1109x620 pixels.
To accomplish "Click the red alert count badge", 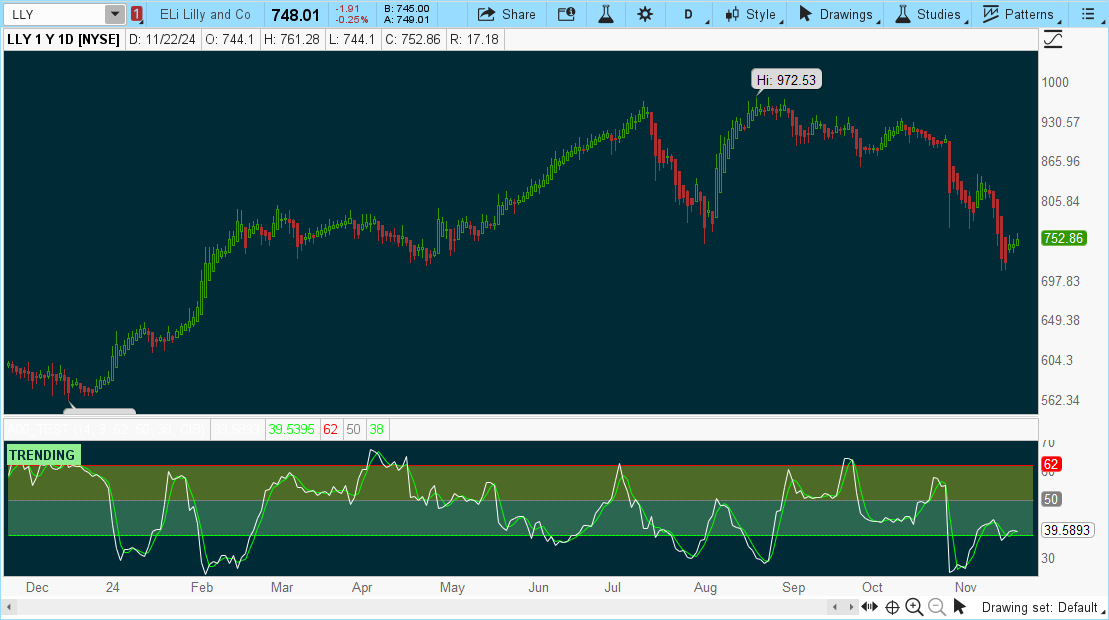I will coord(137,14).
